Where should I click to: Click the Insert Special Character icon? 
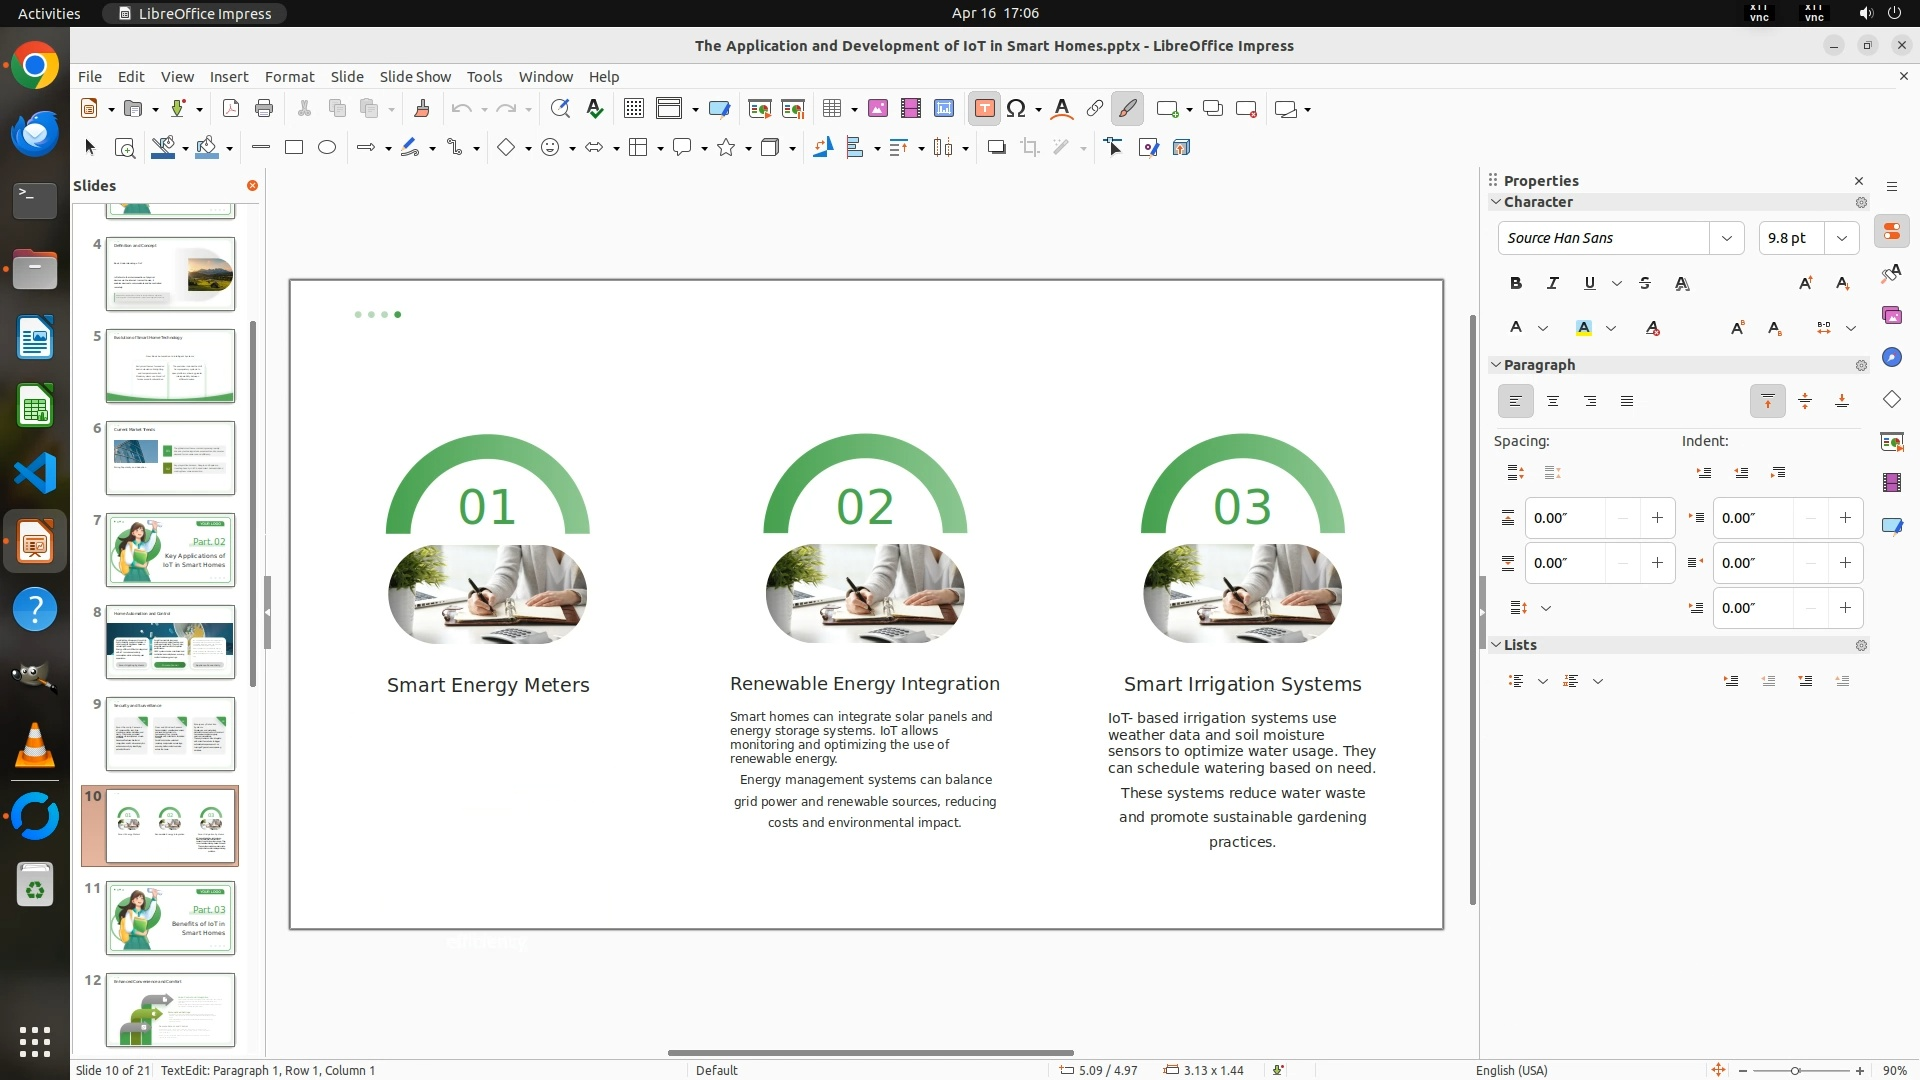pos(1016,109)
